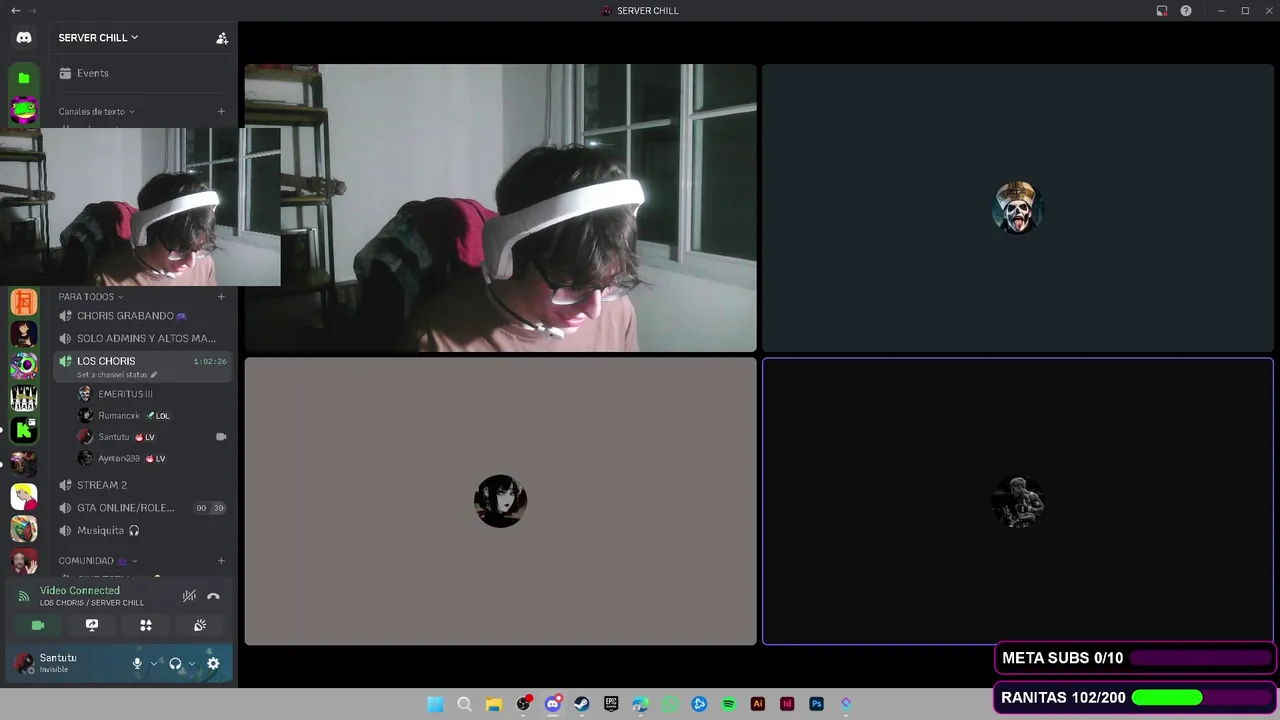Focus the boxer avatar call tile
Viewport: 1280px width, 720px height.
pos(1017,501)
